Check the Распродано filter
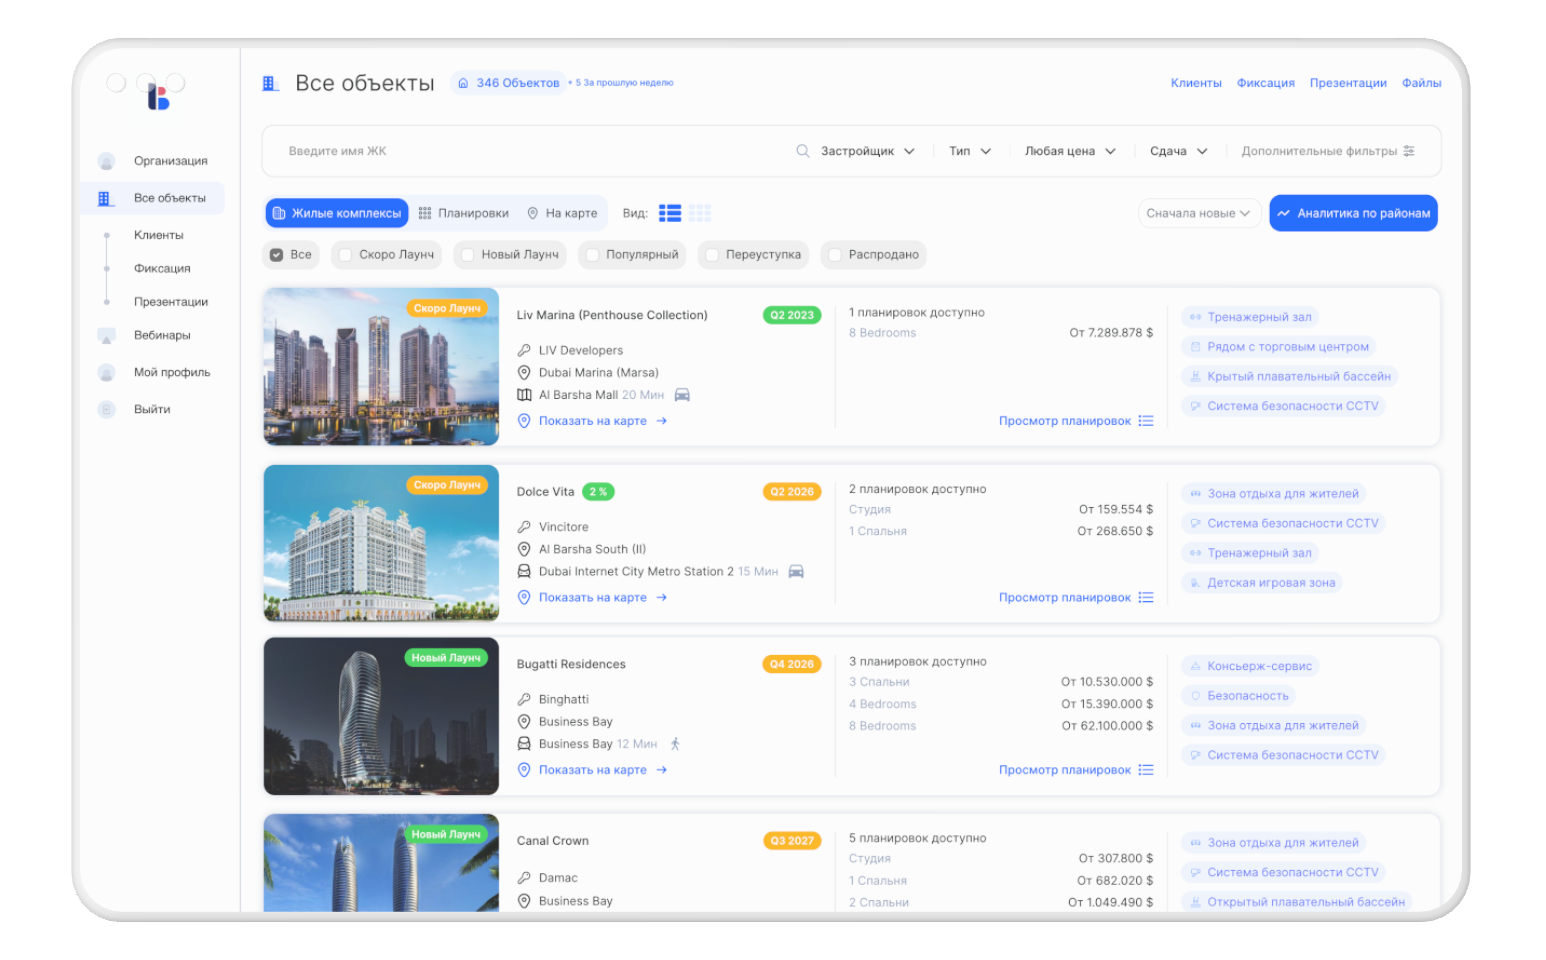Image resolution: width=1546 pixels, height=960 pixels. (835, 255)
